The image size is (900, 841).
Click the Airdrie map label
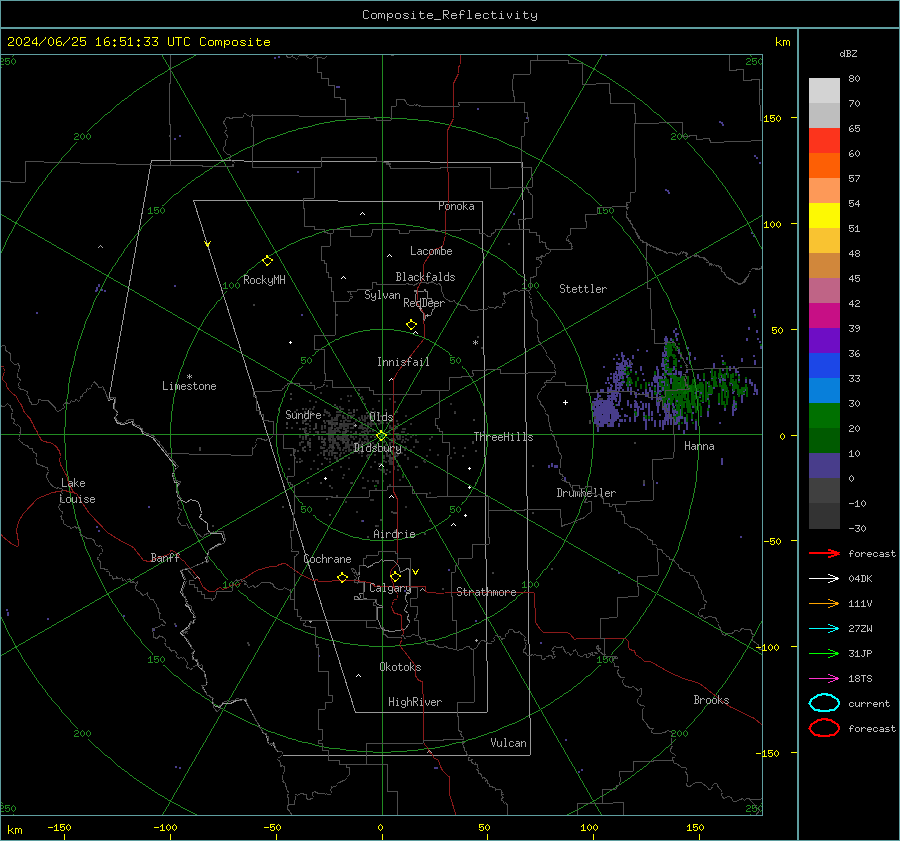coord(394,534)
